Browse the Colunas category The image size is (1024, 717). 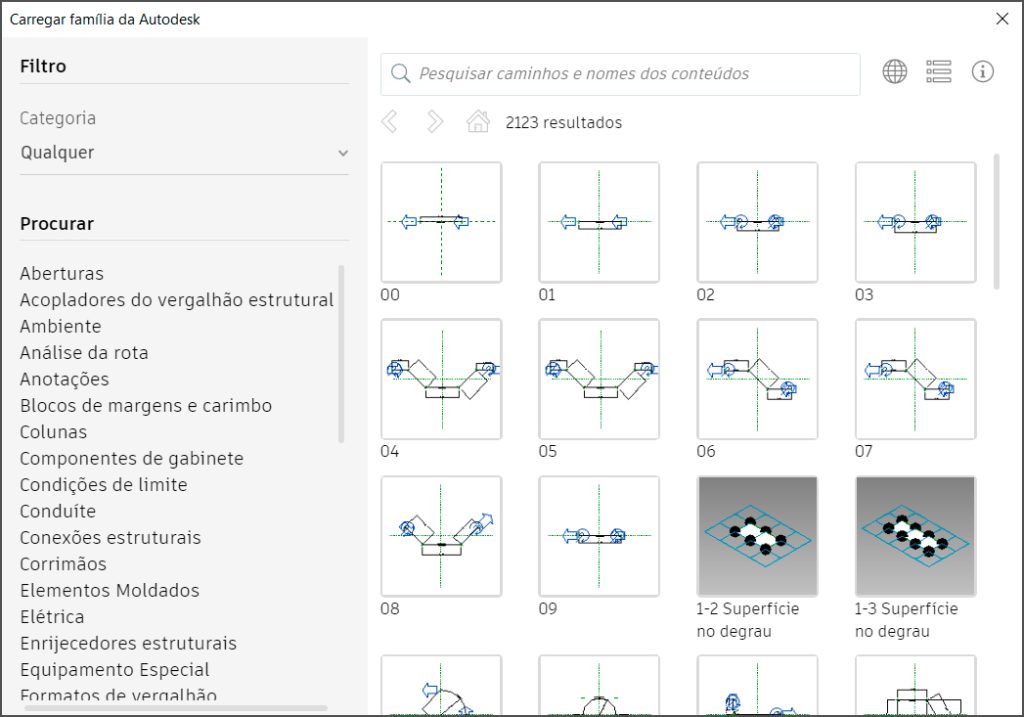click(x=54, y=432)
